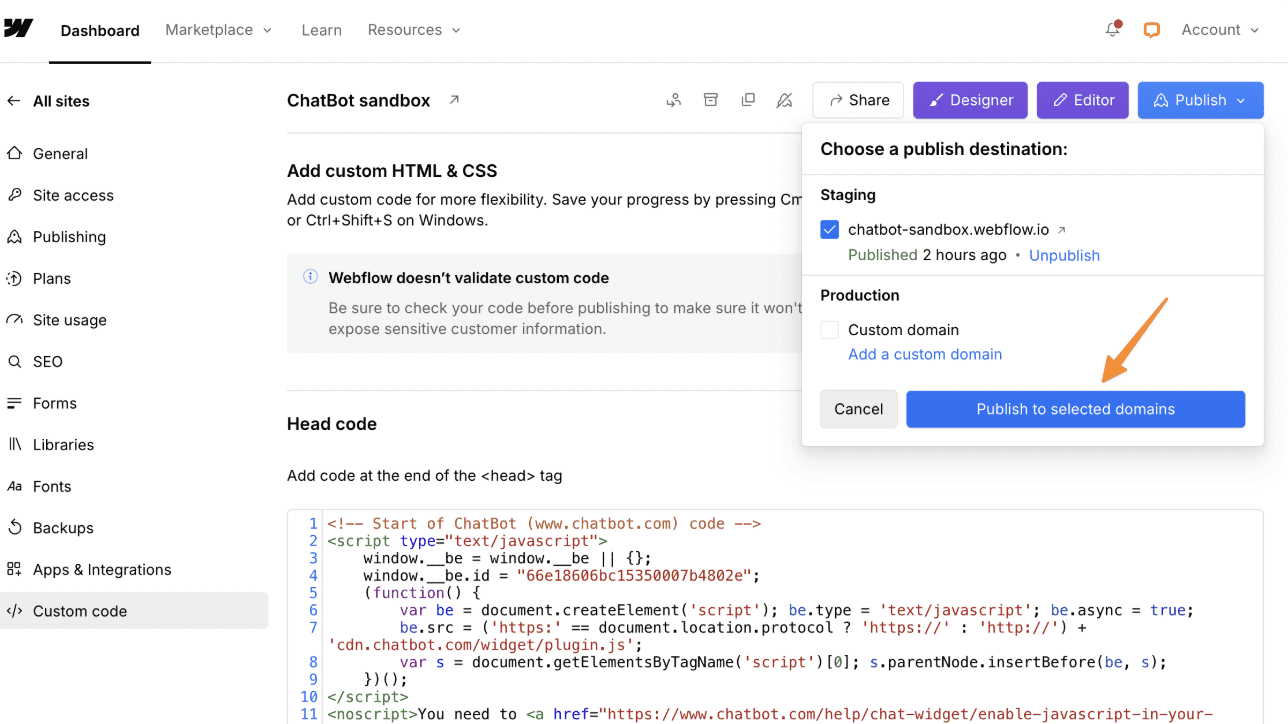Click the SEO magnifier icon
Viewport: 1288px width, 724px height.
click(14, 362)
